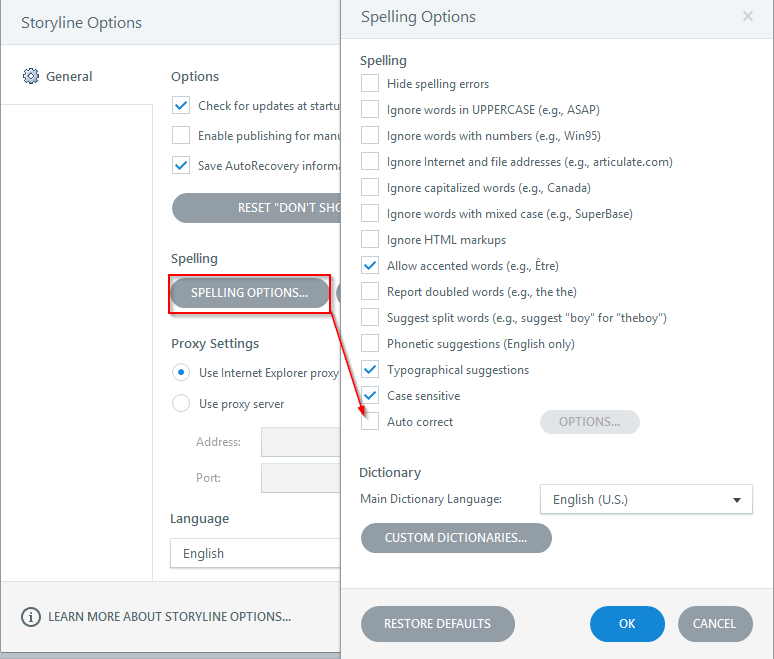The width and height of the screenshot is (774, 659).
Task: Uncheck Allow accented words
Action: point(370,266)
